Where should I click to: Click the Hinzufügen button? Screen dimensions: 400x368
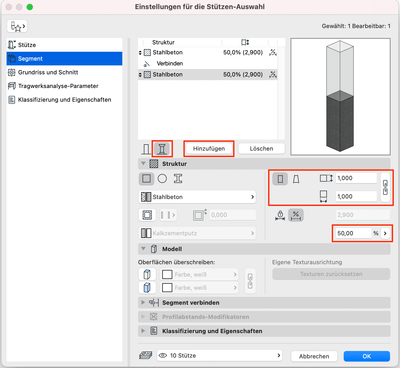pos(209,149)
